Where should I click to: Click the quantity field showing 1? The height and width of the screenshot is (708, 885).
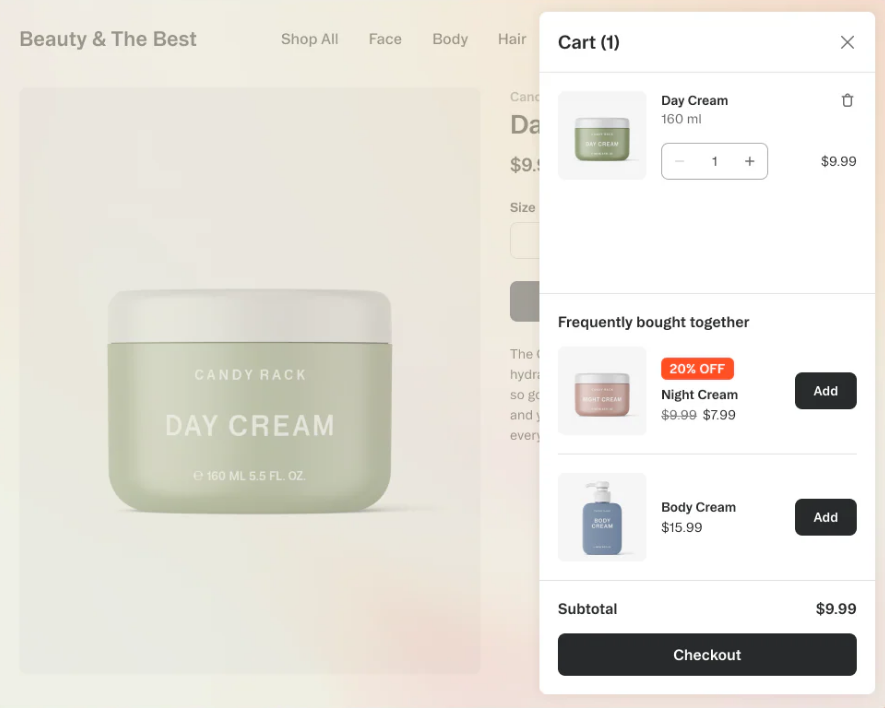pyautogui.click(x=715, y=161)
